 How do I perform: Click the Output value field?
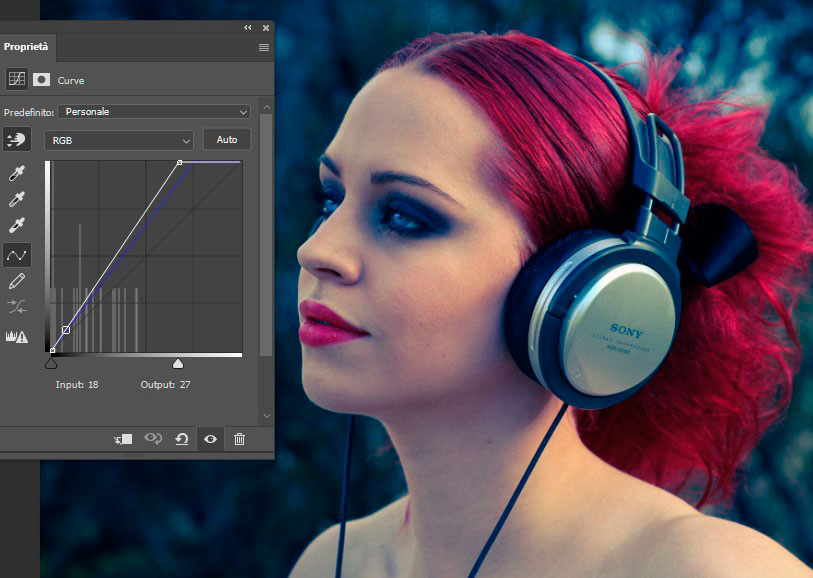tap(165, 385)
